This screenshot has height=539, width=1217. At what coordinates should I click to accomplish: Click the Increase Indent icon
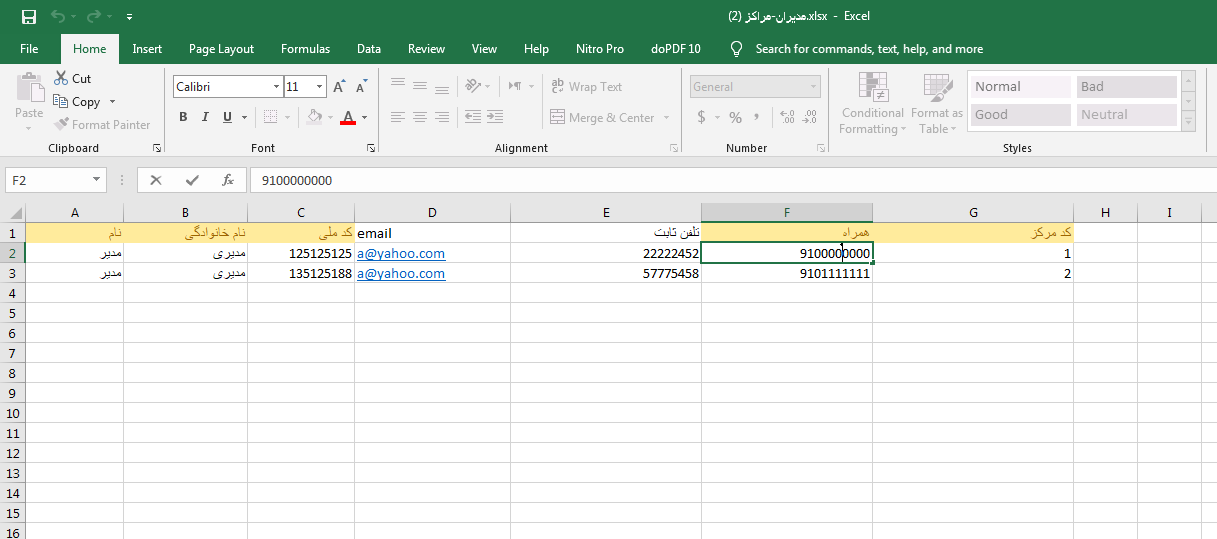(495, 117)
